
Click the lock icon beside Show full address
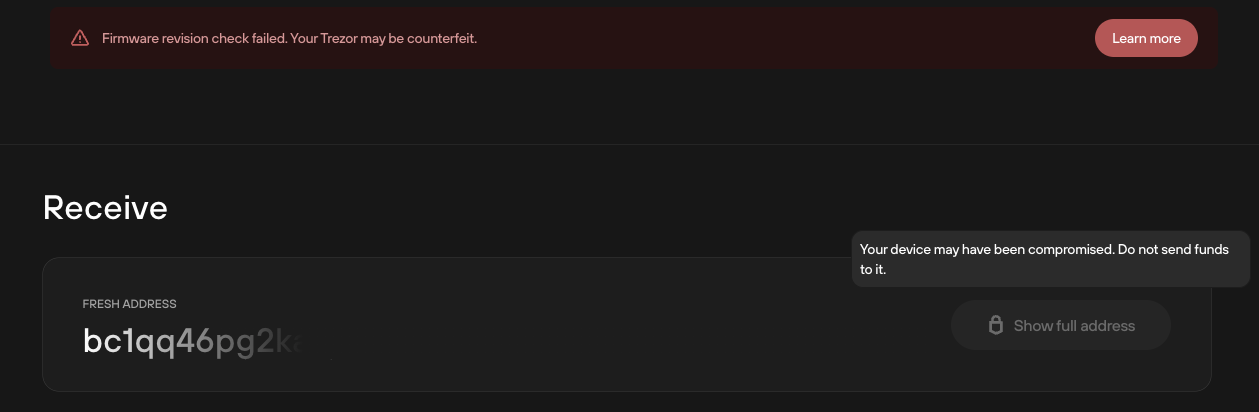tap(995, 325)
